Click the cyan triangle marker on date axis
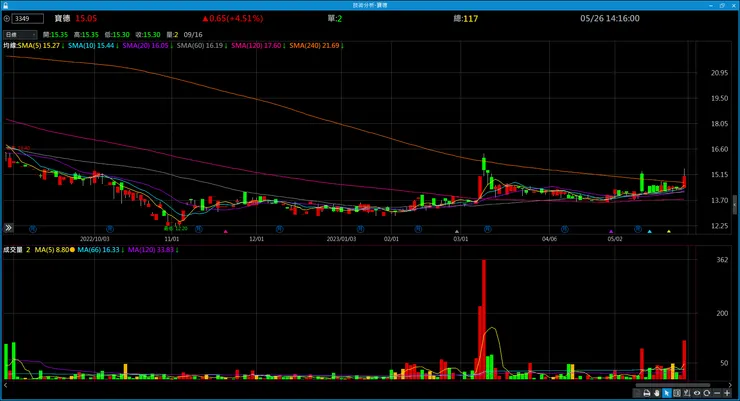740x401 pixels. tap(649, 231)
